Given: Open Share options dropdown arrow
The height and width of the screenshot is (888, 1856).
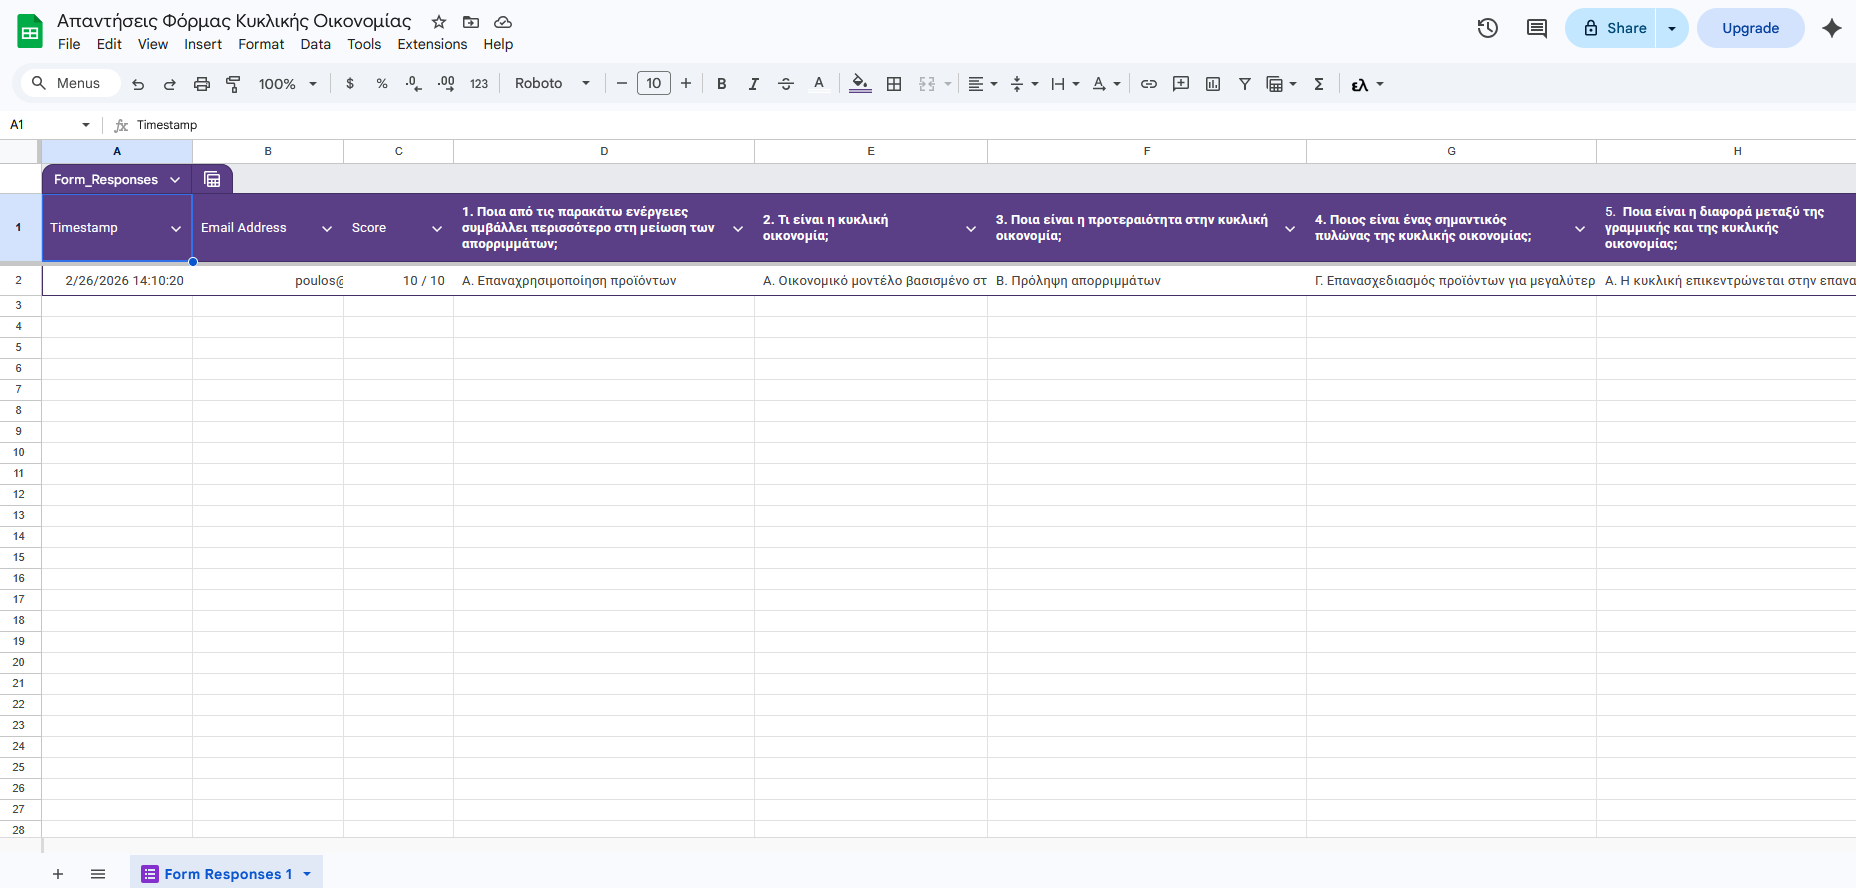Looking at the screenshot, I should [x=1672, y=28].
